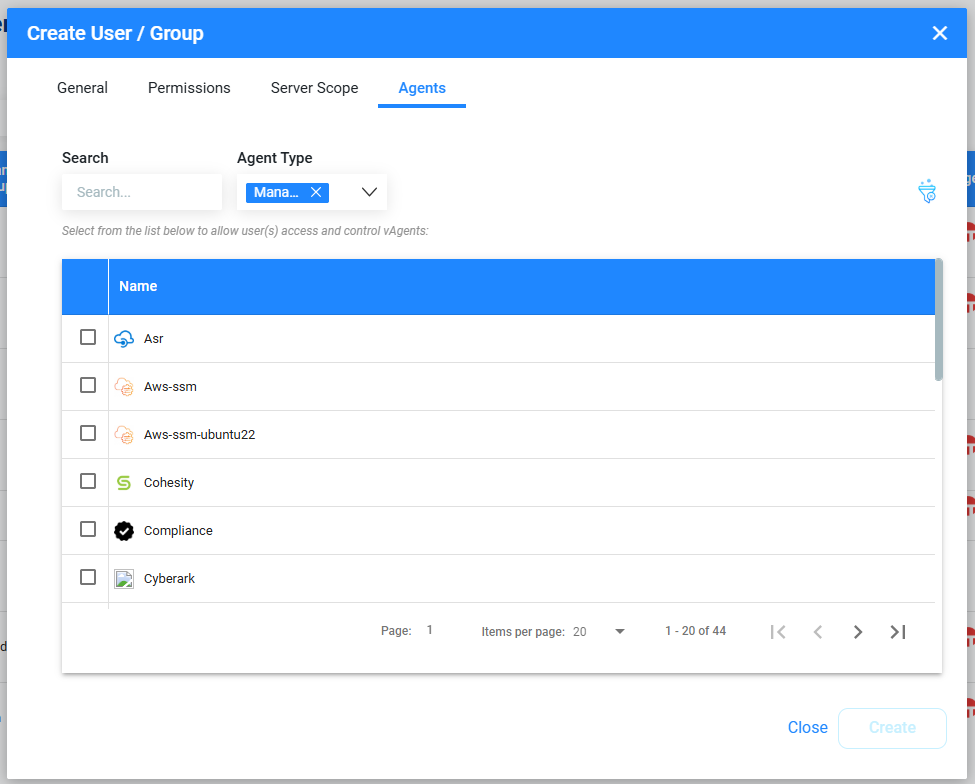The image size is (975, 784).
Task: Tick the Aws-ssm-ubuntu22 checkbox
Action: 88,434
